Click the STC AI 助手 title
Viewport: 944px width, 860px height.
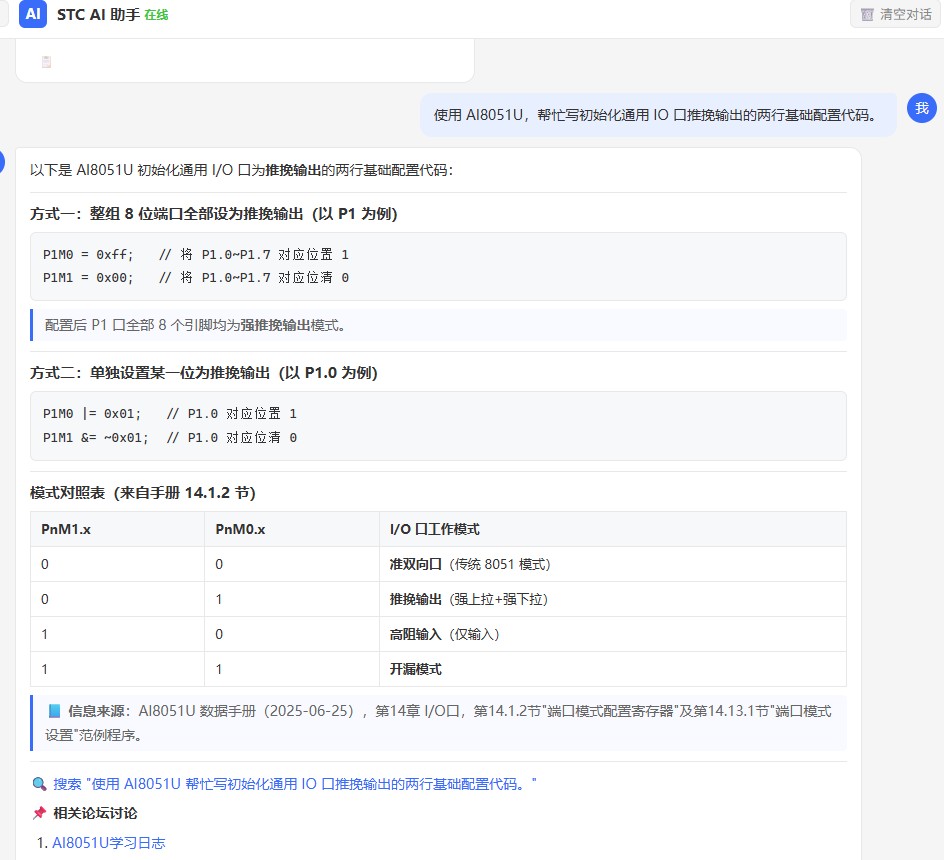pyautogui.click(x=98, y=14)
